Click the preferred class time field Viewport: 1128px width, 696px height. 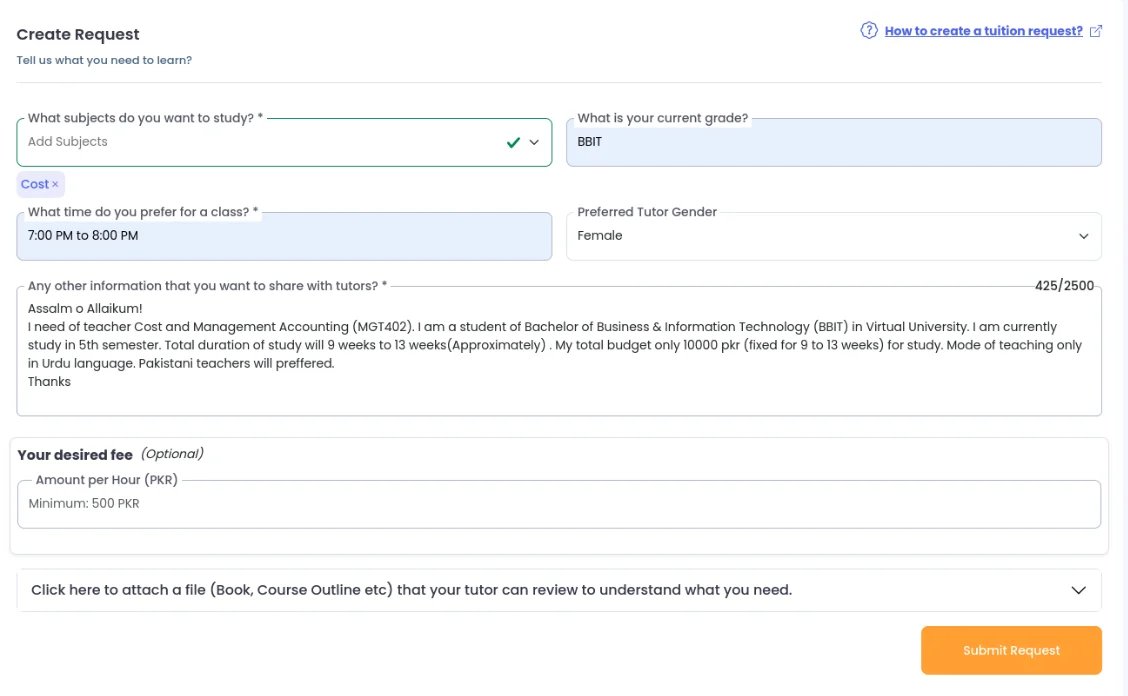click(283, 236)
